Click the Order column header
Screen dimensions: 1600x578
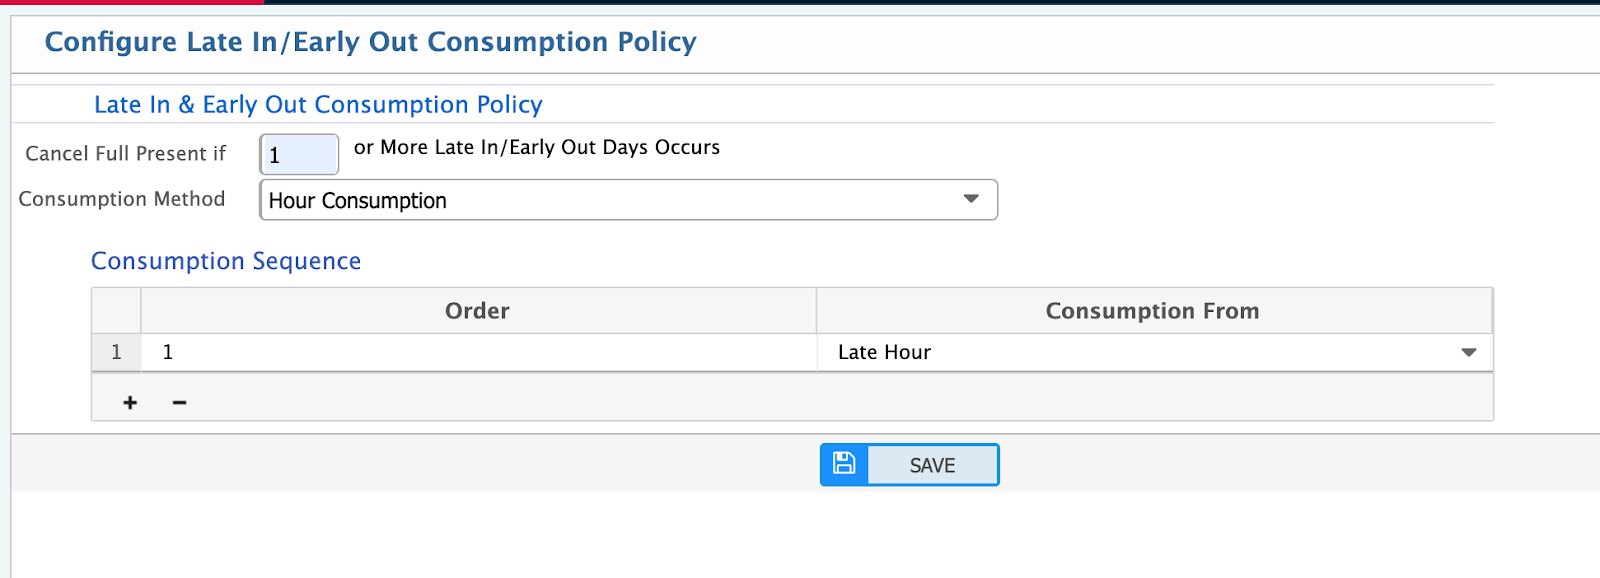[477, 310]
